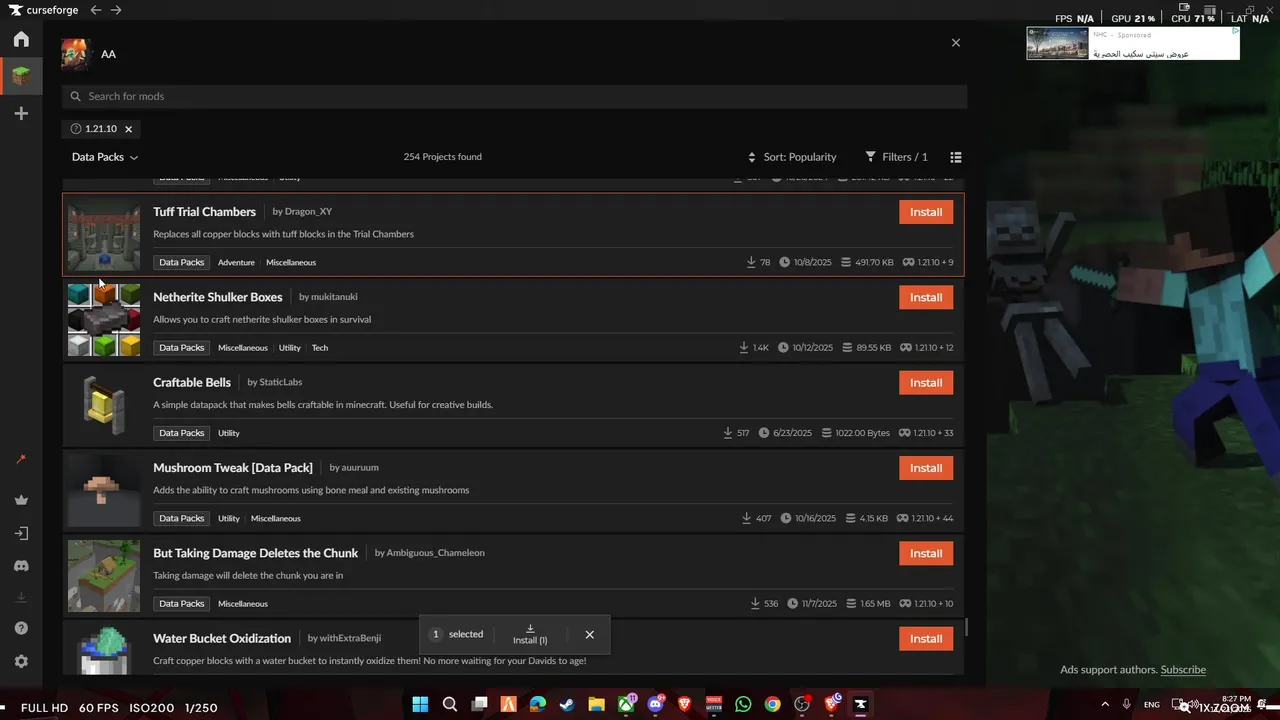The image size is (1280, 720).
Task: Select the Minecraft grass block game icon
Action: [x=21, y=76]
